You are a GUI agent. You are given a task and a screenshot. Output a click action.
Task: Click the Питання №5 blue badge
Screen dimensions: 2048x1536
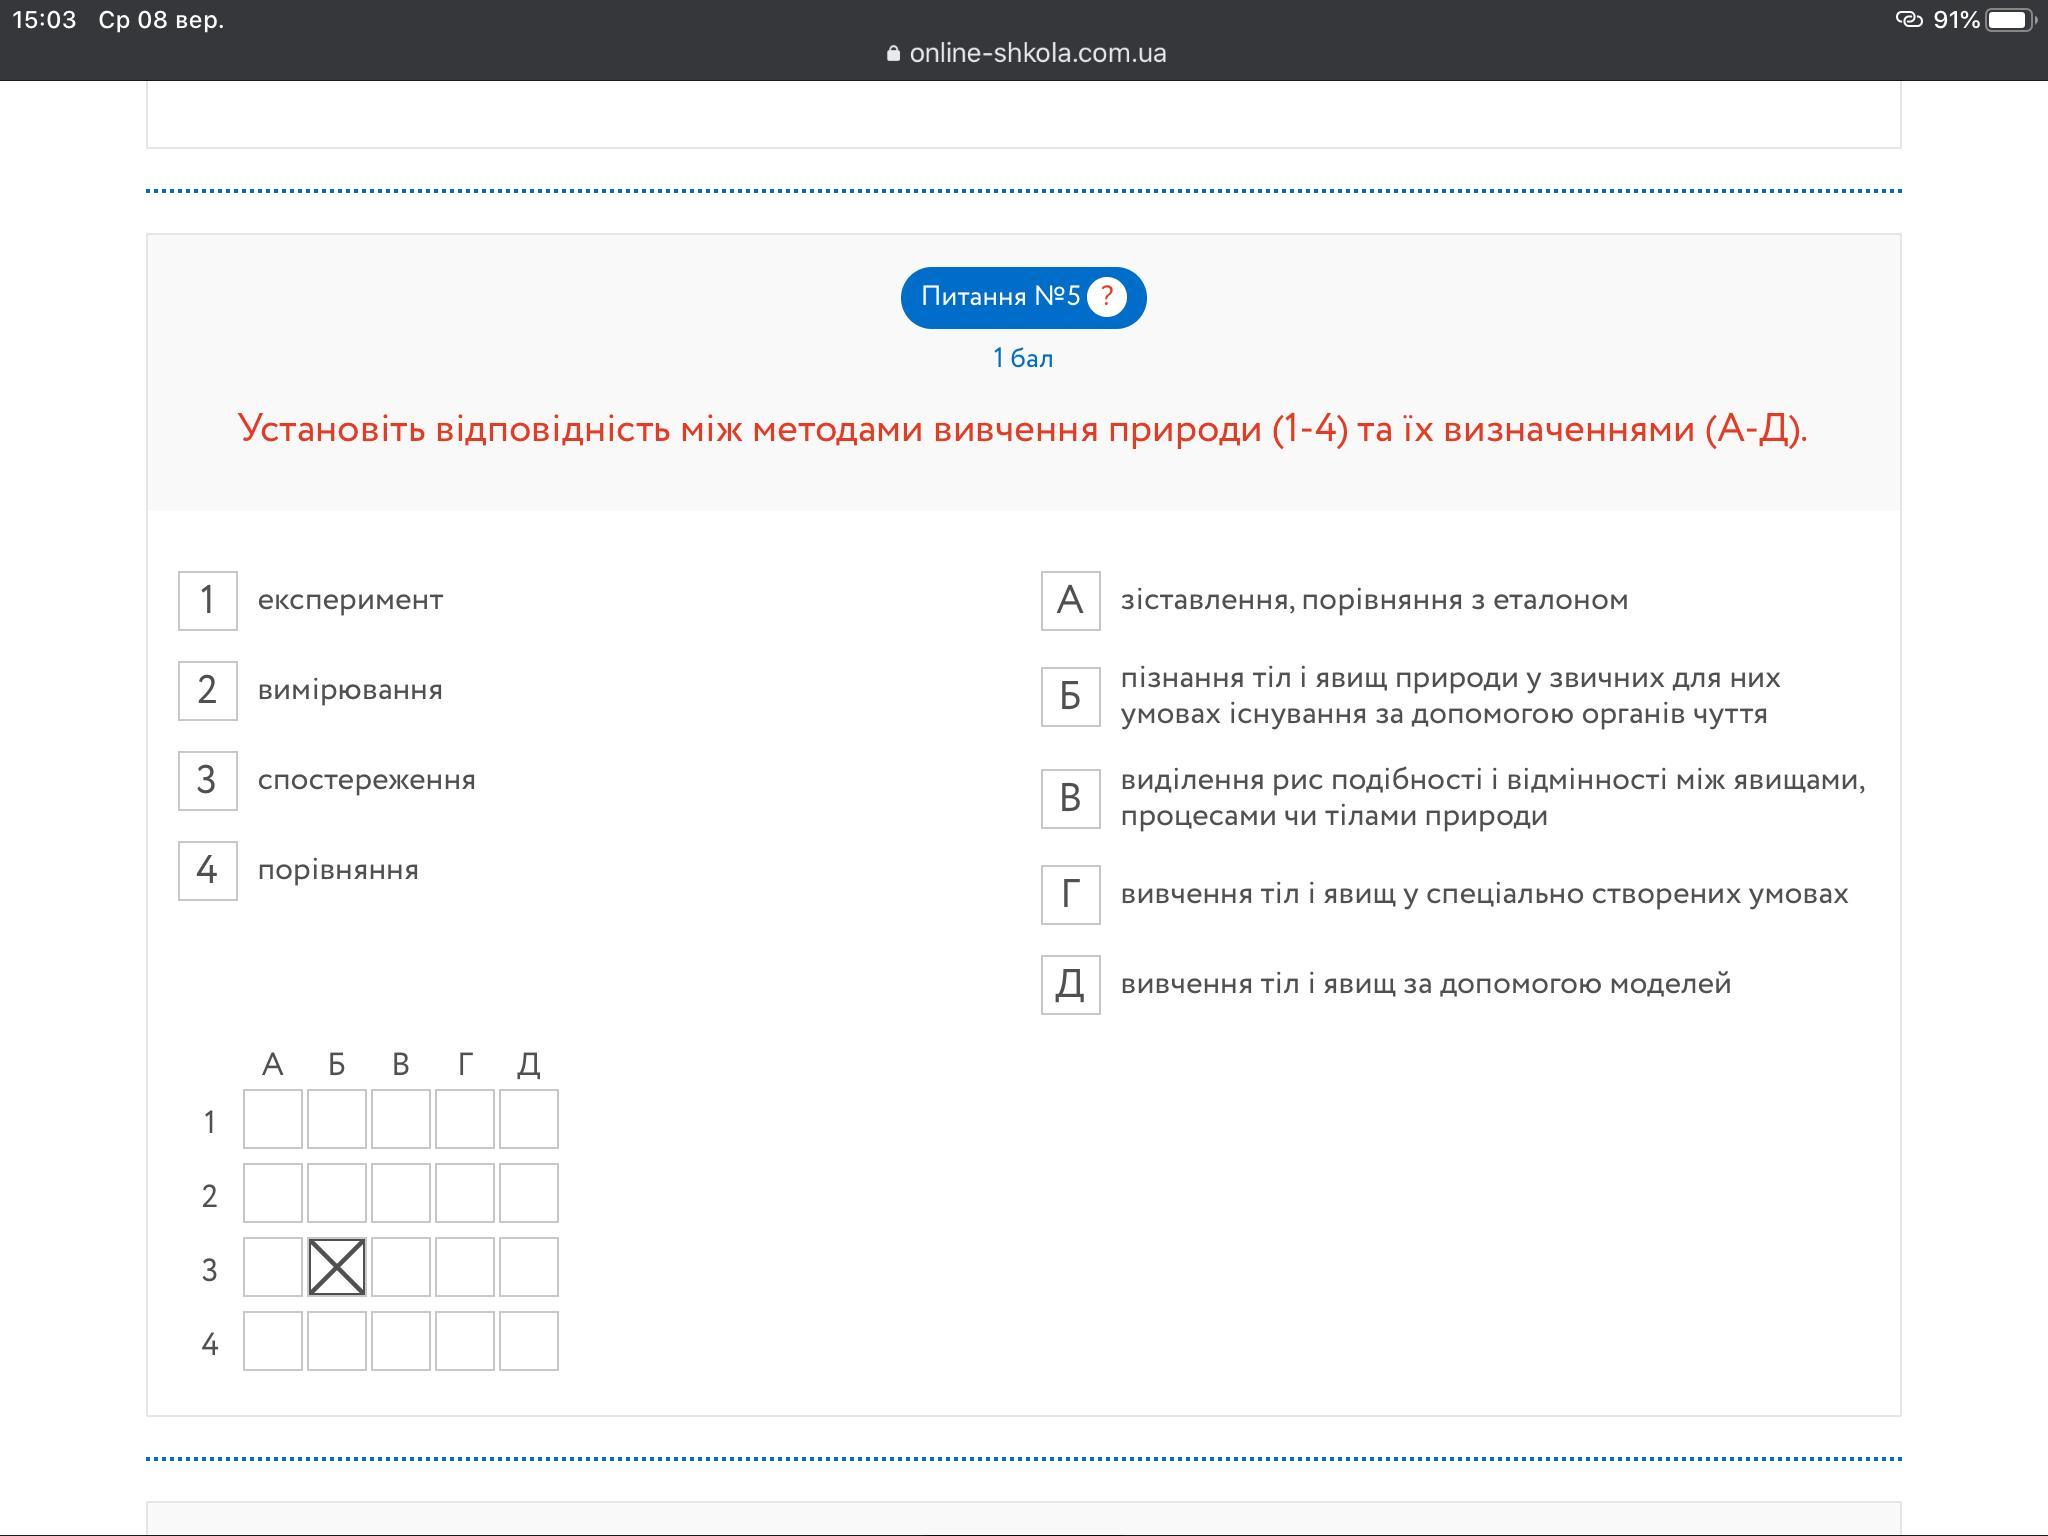pyautogui.click(x=1000, y=297)
